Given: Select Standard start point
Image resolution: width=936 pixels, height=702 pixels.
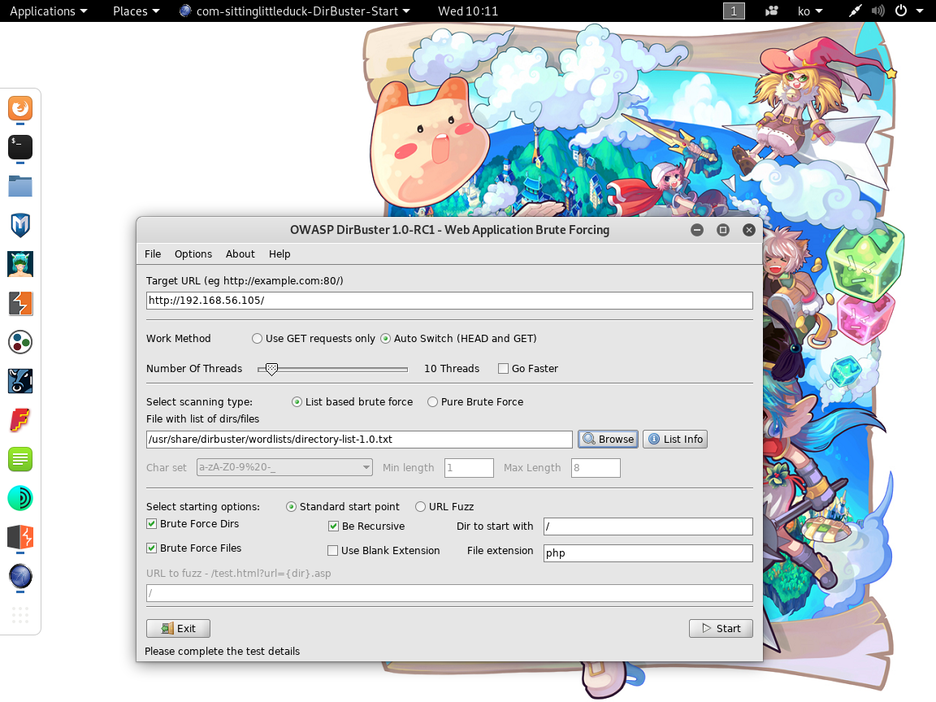Looking at the screenshot, I should [291, 506].
